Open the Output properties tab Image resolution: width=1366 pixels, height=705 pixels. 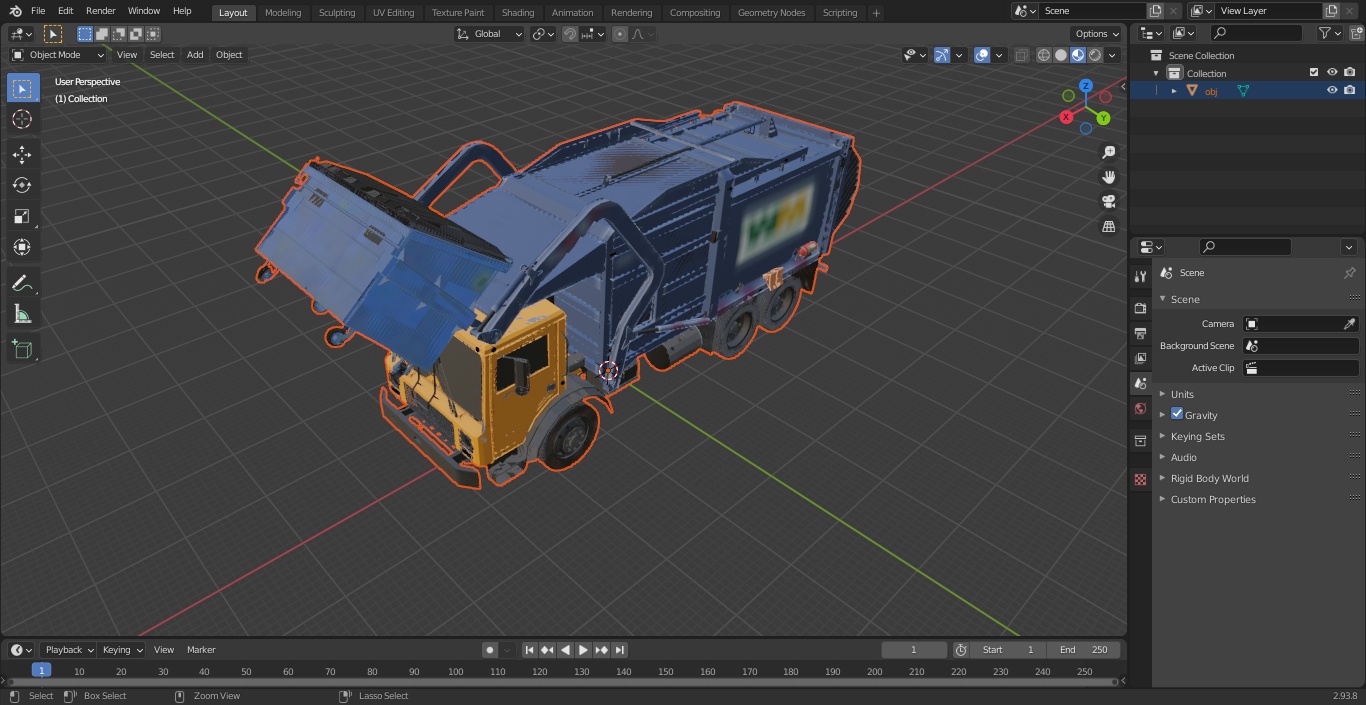1140,333
